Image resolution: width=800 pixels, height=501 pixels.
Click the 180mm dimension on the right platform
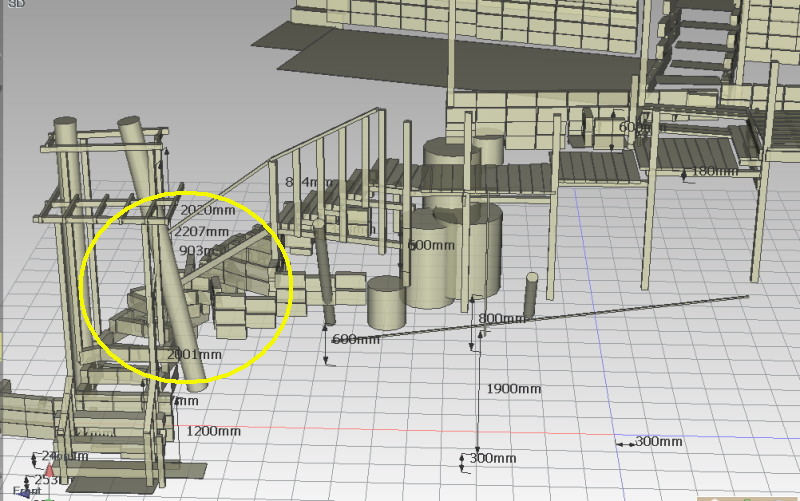pyautogui.click(x=714, y=172)
